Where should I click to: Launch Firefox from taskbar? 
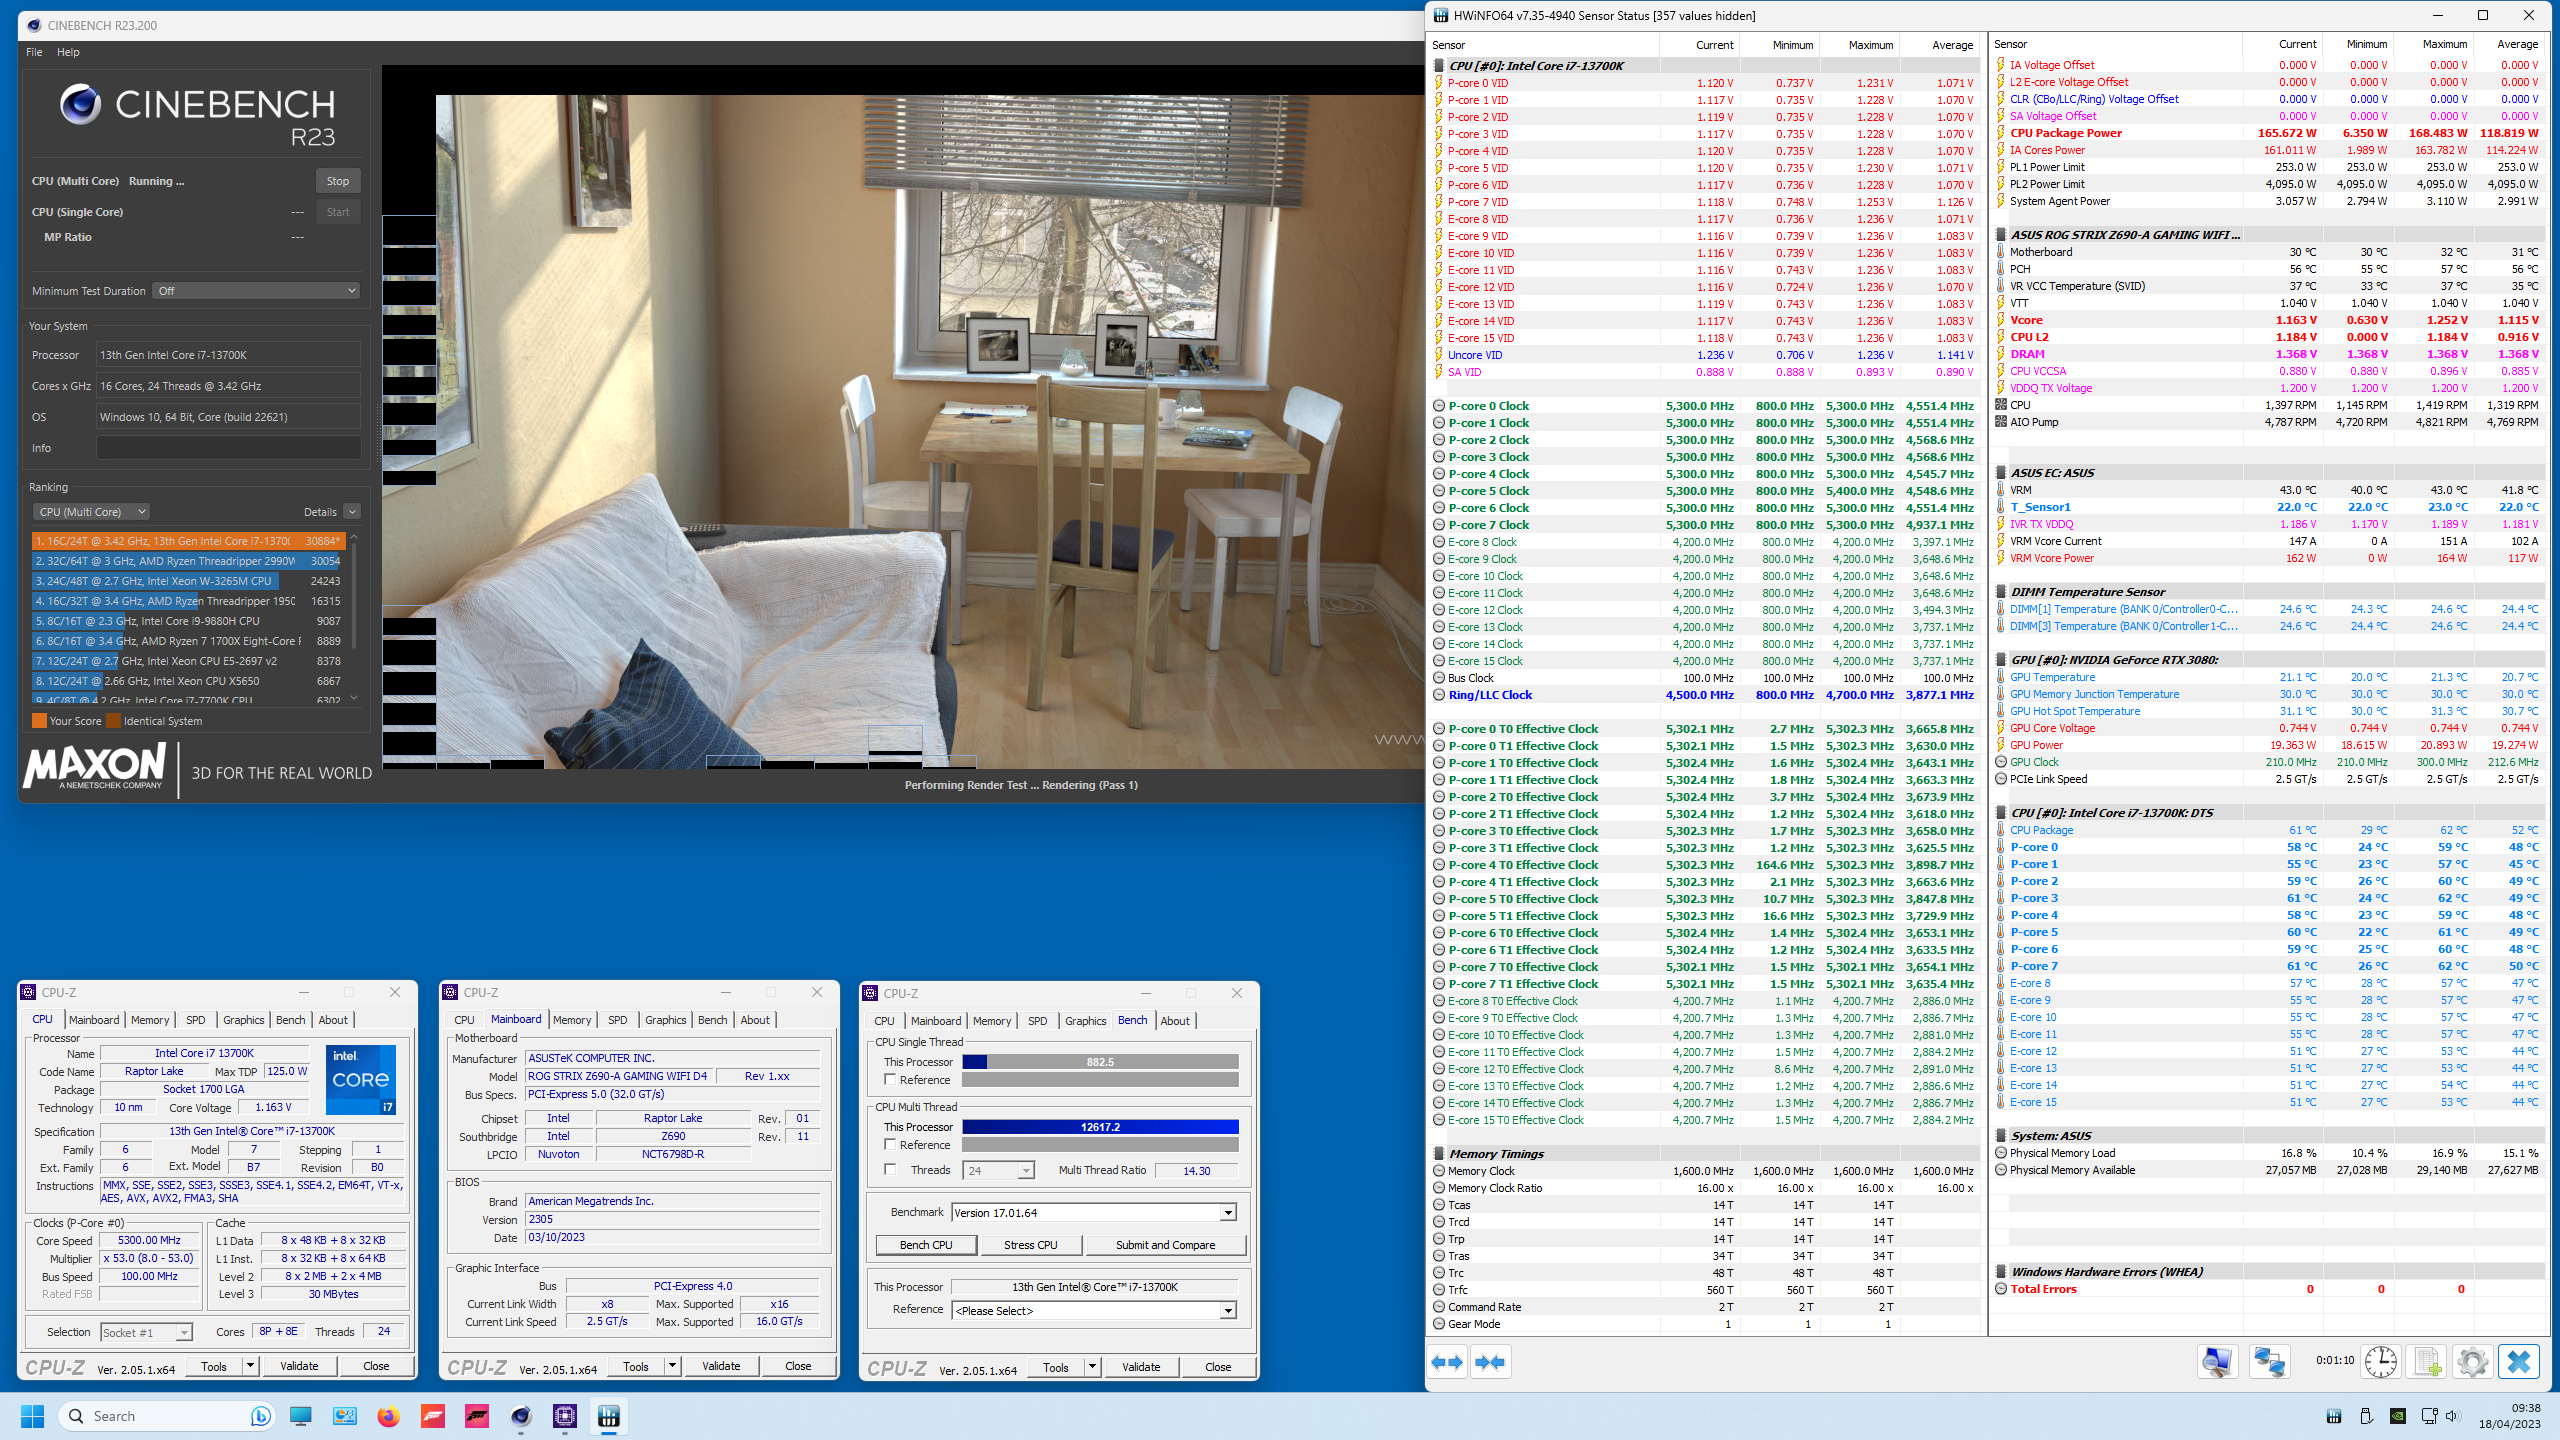tap(389, 1416)
